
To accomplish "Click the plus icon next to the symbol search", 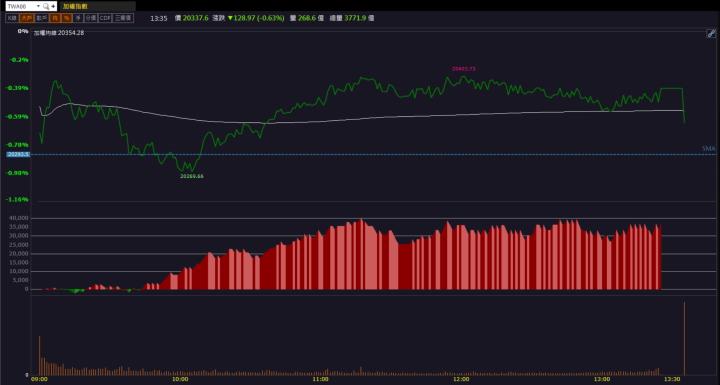I will (53, 6).
